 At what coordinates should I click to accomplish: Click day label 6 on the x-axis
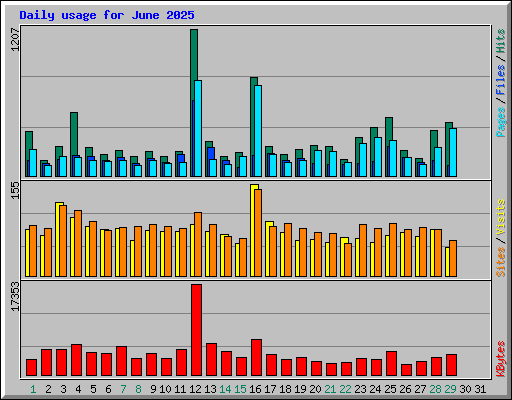pyautogui.click(x=108, y=389)
